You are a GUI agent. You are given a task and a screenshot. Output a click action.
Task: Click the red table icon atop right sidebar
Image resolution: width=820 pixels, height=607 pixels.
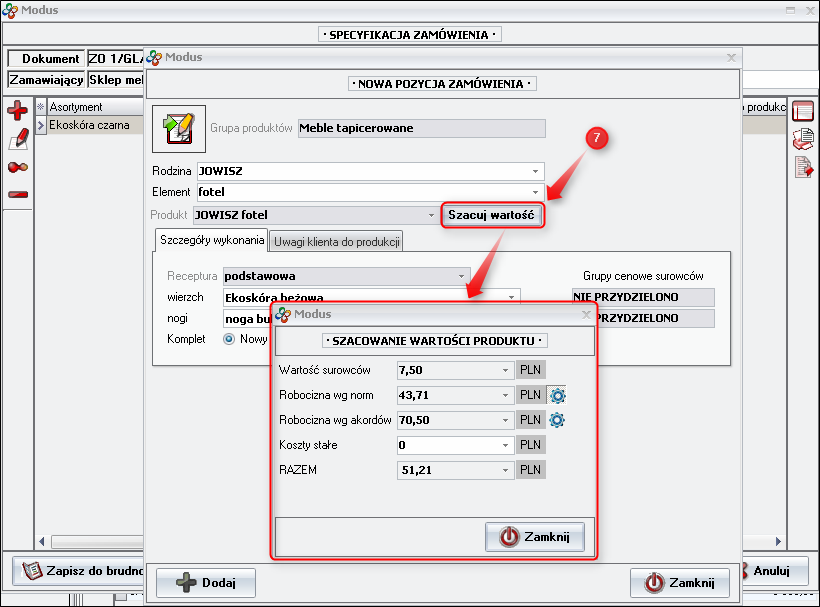point(803,111)
